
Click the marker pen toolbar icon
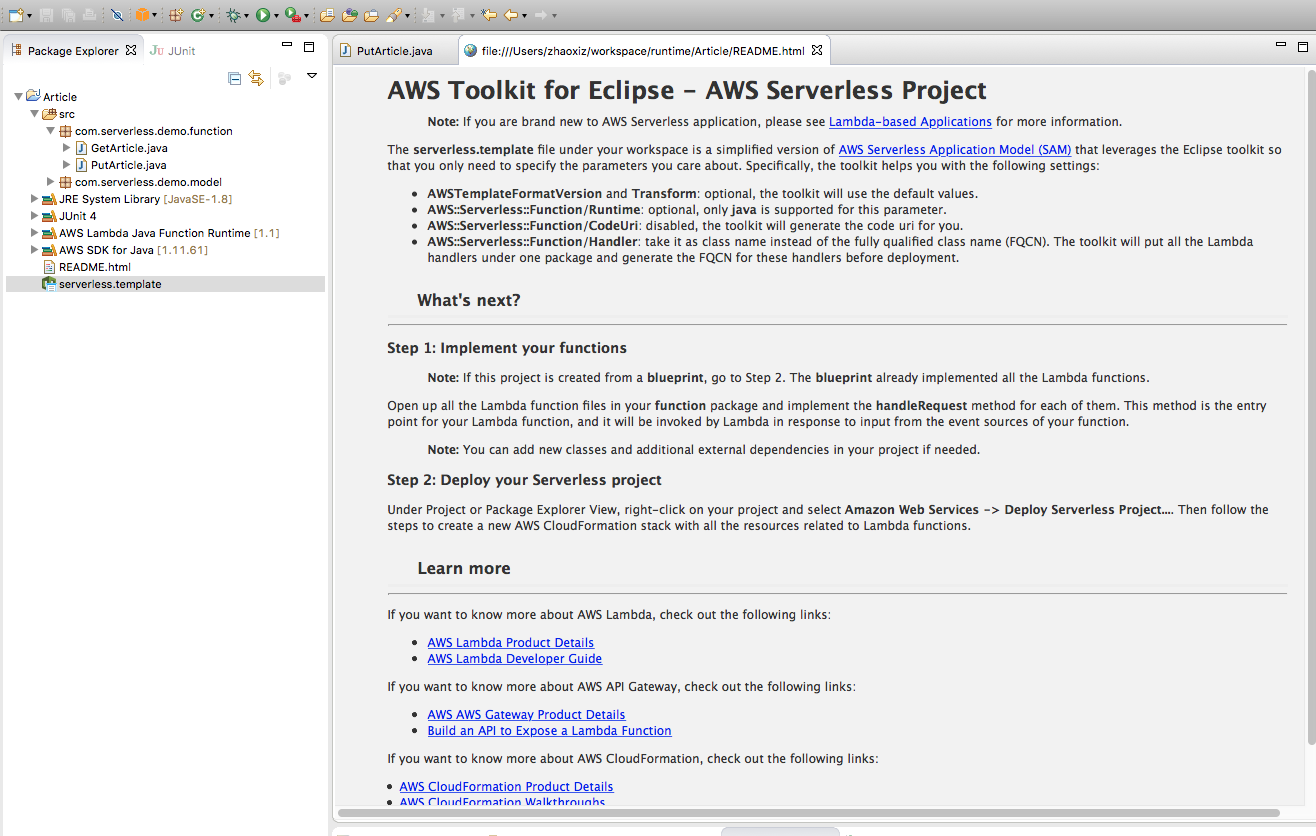coord(393,15)
